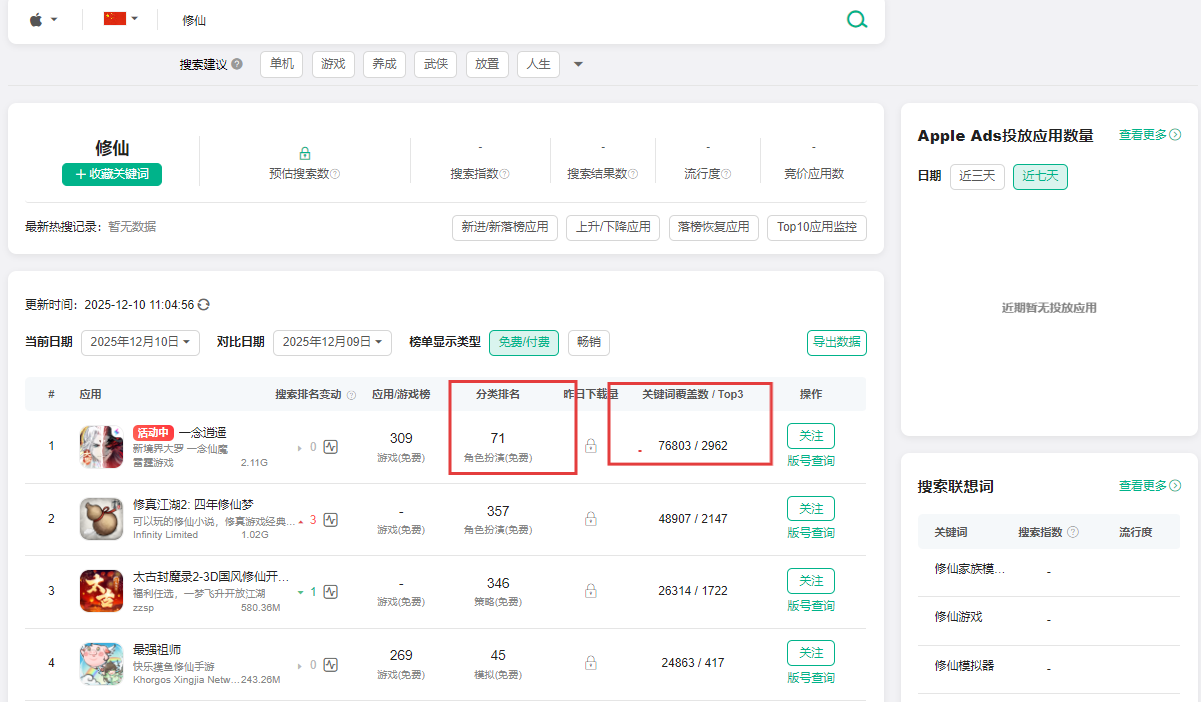Open the 一念逍遥 app thumbnail
The height and width of the screenshot is (702, 1201).
pyautogui.click(x=101, y=446)
